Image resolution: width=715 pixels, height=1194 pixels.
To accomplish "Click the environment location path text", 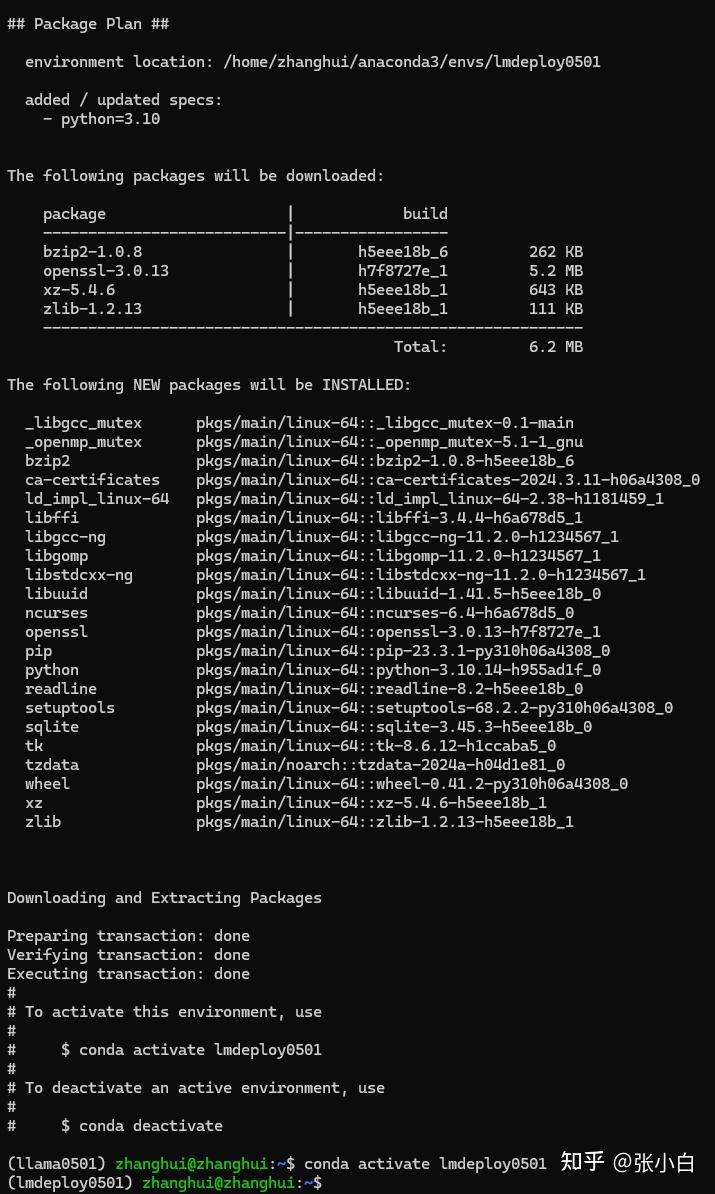I will point(412,62).
